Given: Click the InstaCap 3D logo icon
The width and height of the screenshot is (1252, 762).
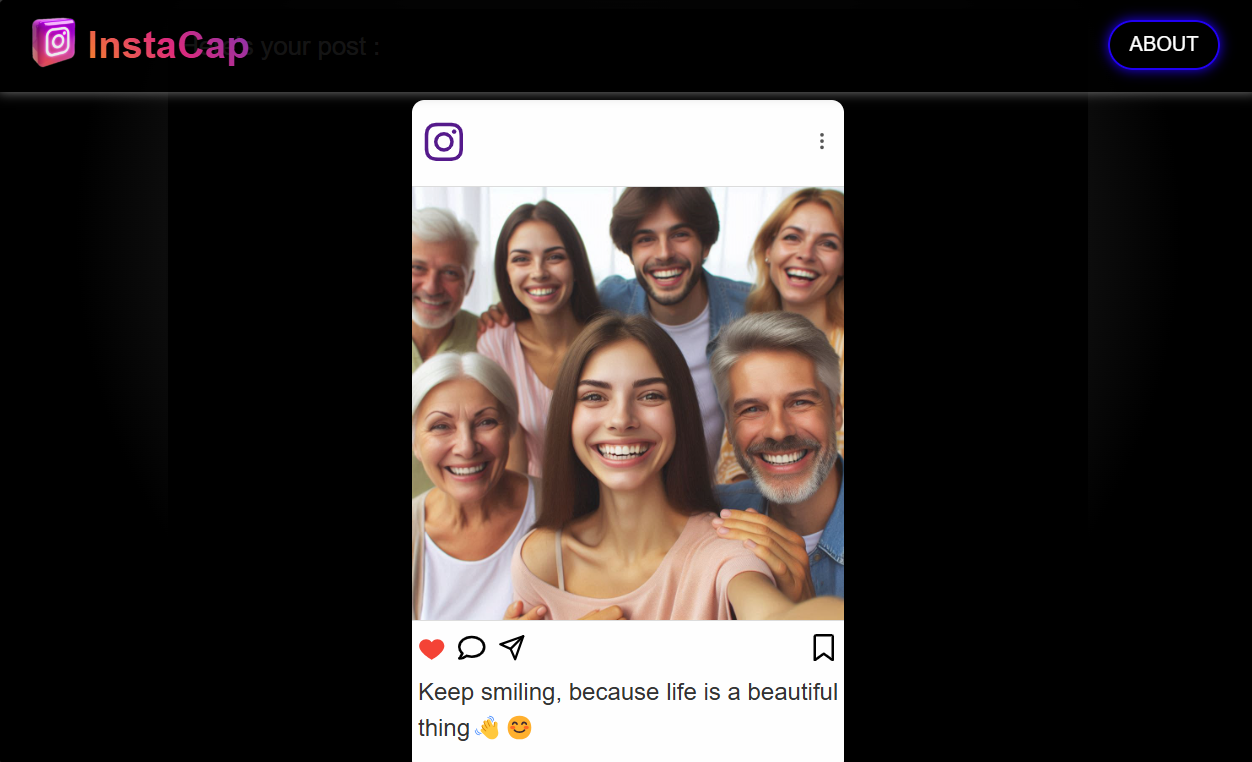Looking at the screenshot, I should point(54,43).
